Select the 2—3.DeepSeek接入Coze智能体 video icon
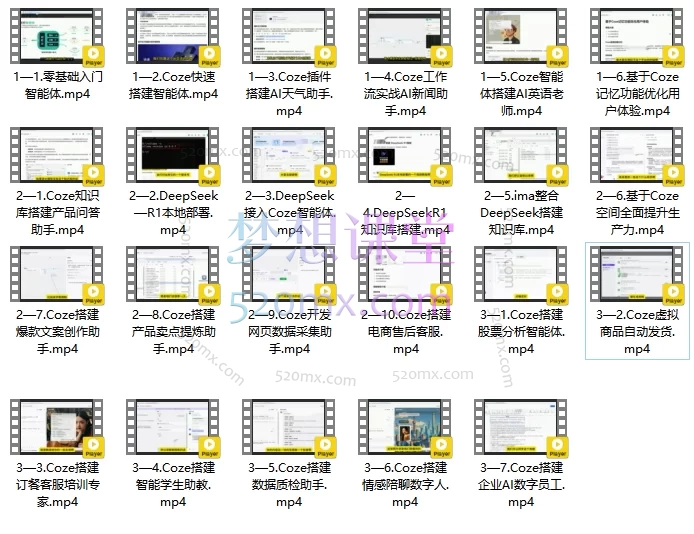Viewport: 694px width, 534px height. 289,158
